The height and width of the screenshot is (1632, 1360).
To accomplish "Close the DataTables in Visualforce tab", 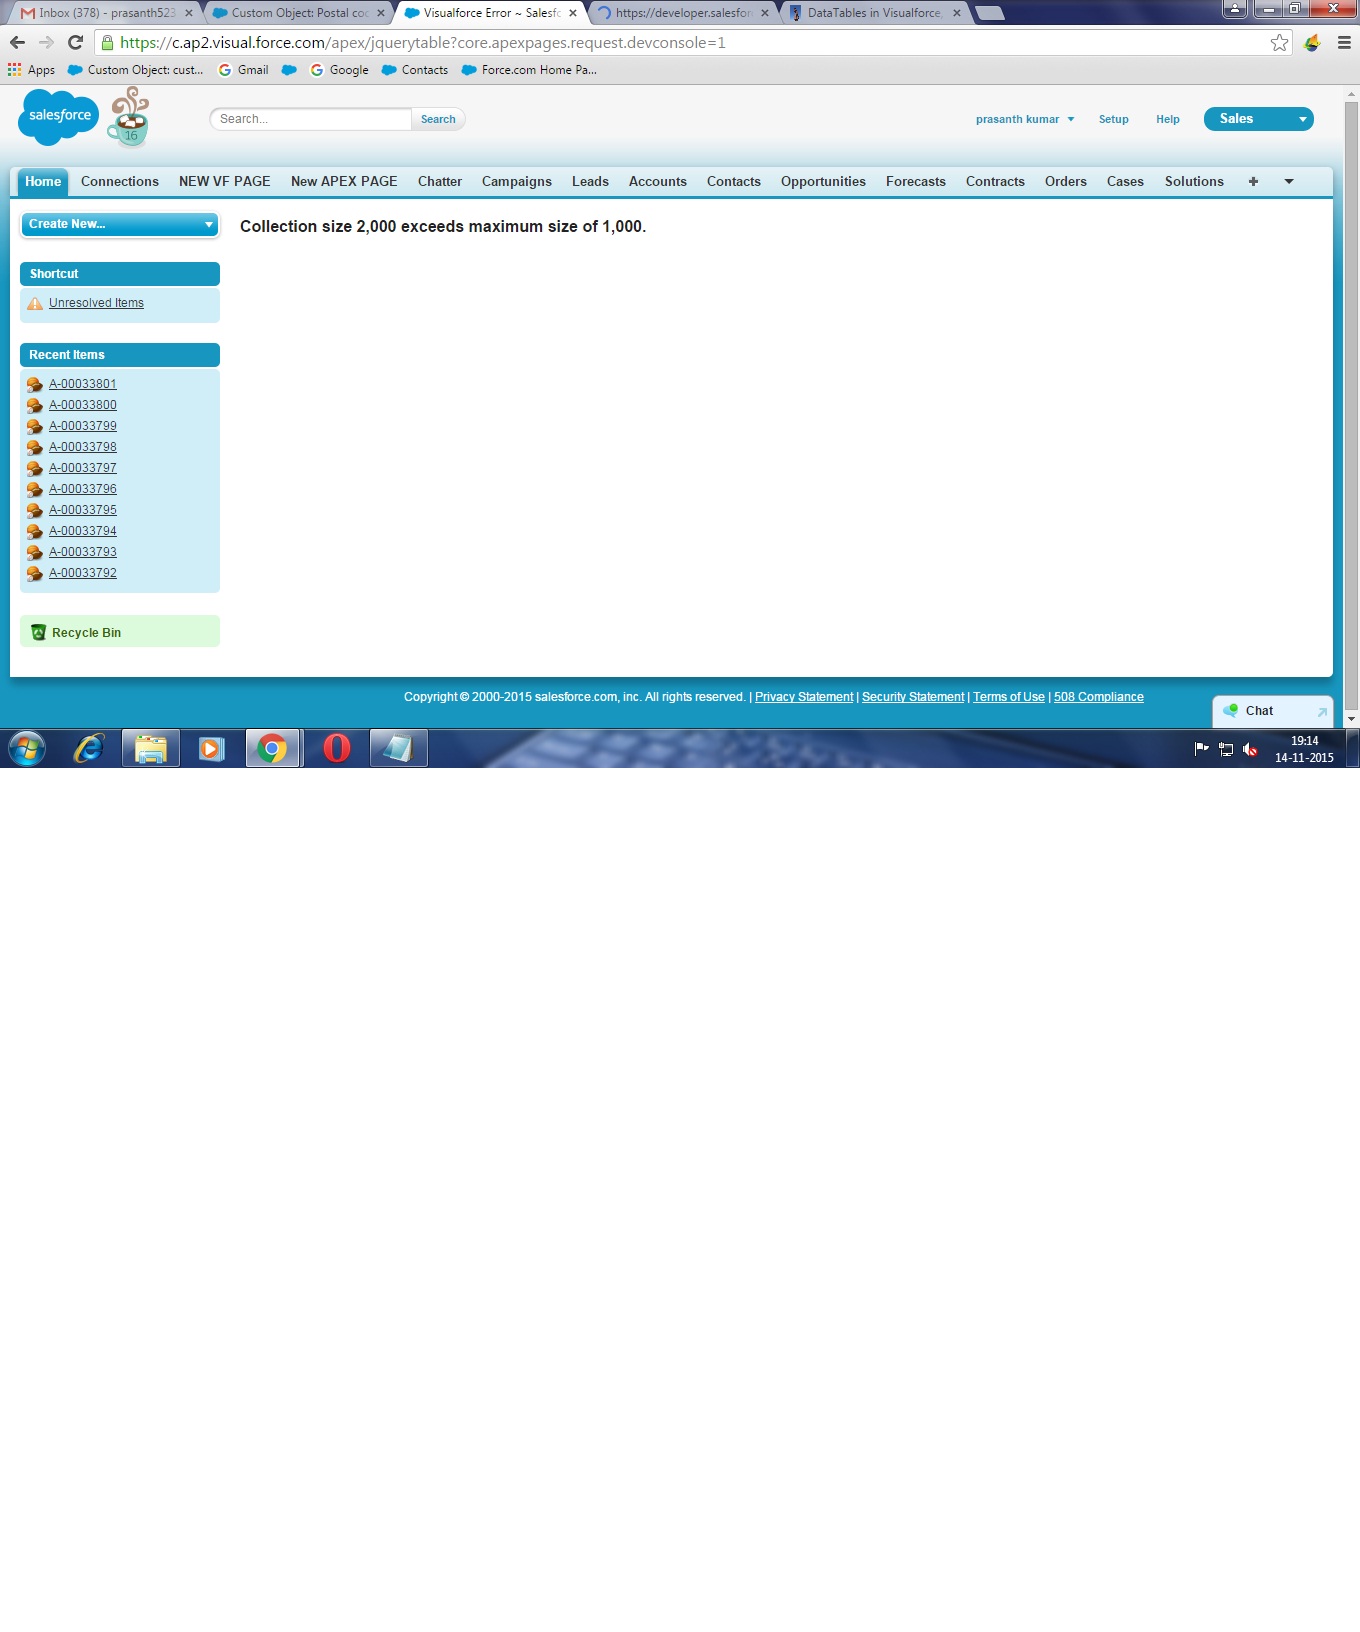I will 957,13.
